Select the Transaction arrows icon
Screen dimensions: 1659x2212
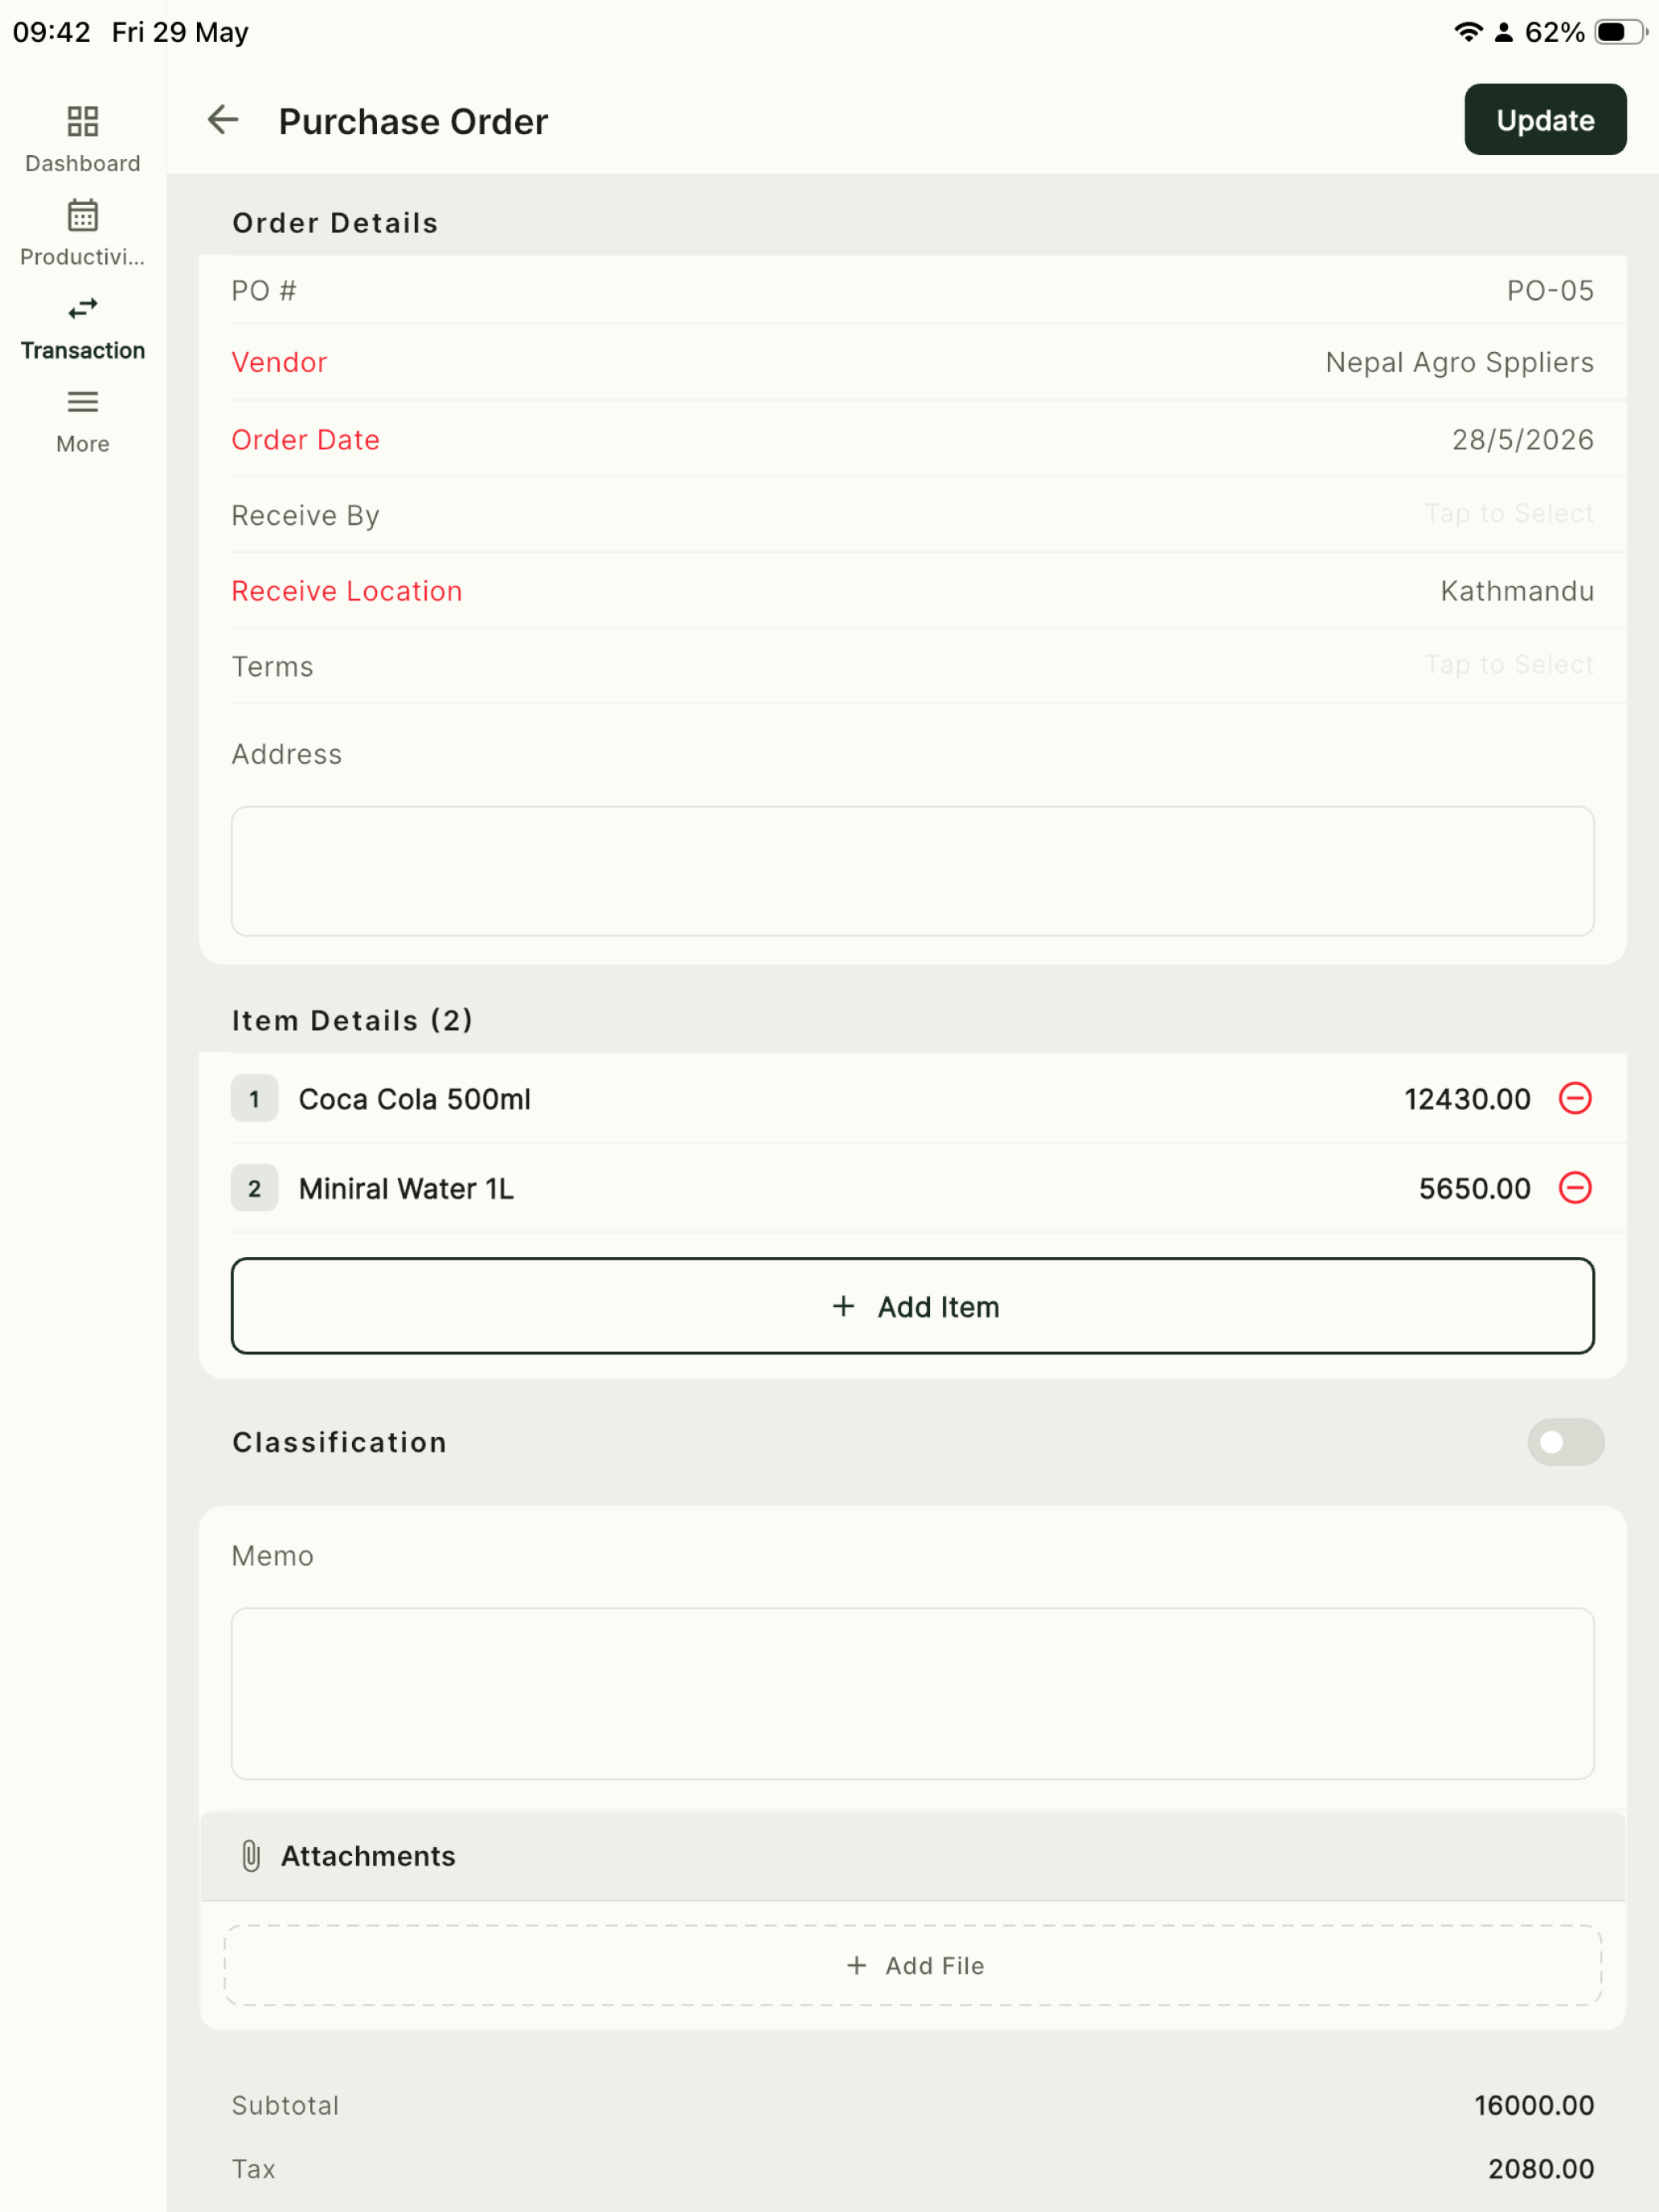point(83,308)
